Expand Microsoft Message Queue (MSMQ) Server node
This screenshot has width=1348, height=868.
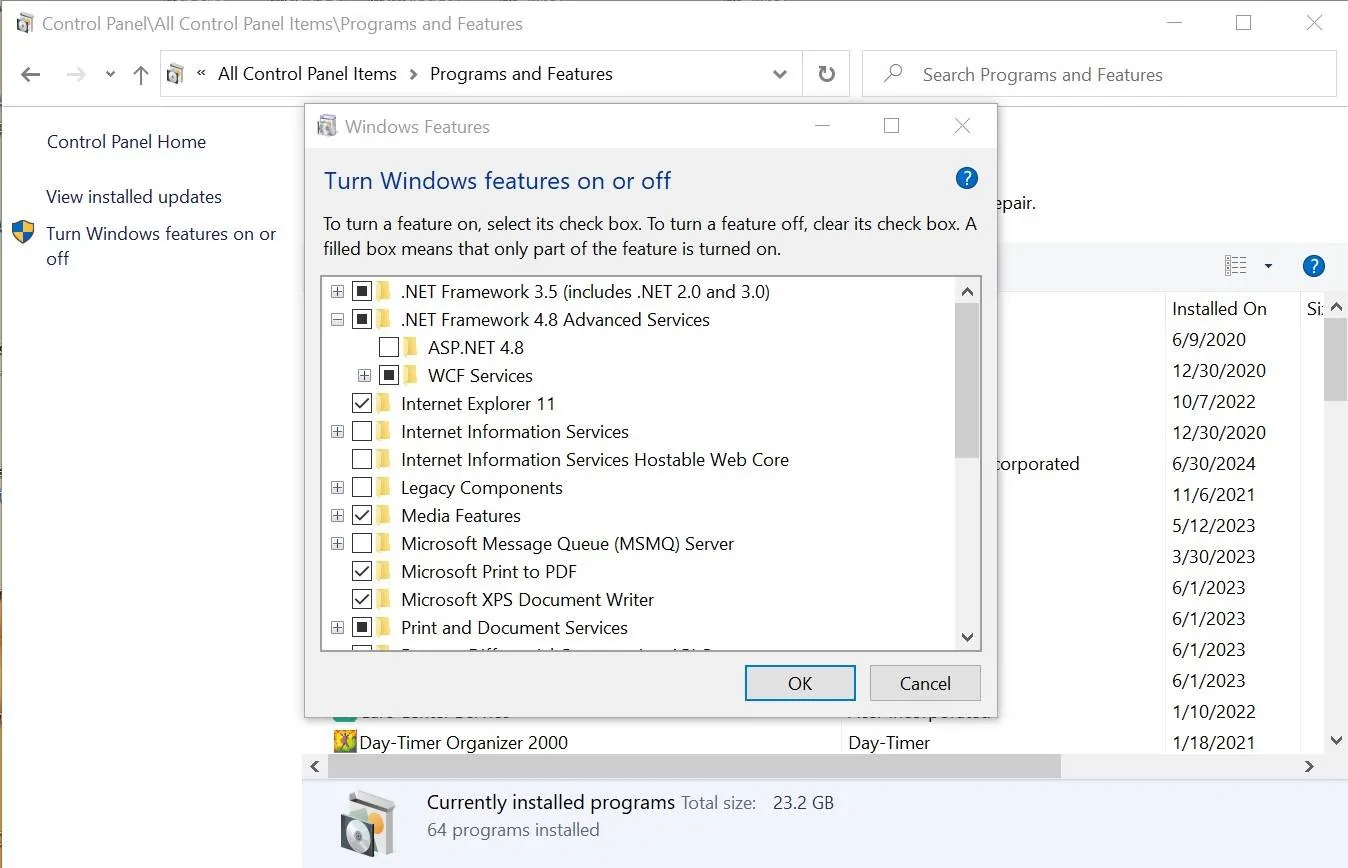337,544
